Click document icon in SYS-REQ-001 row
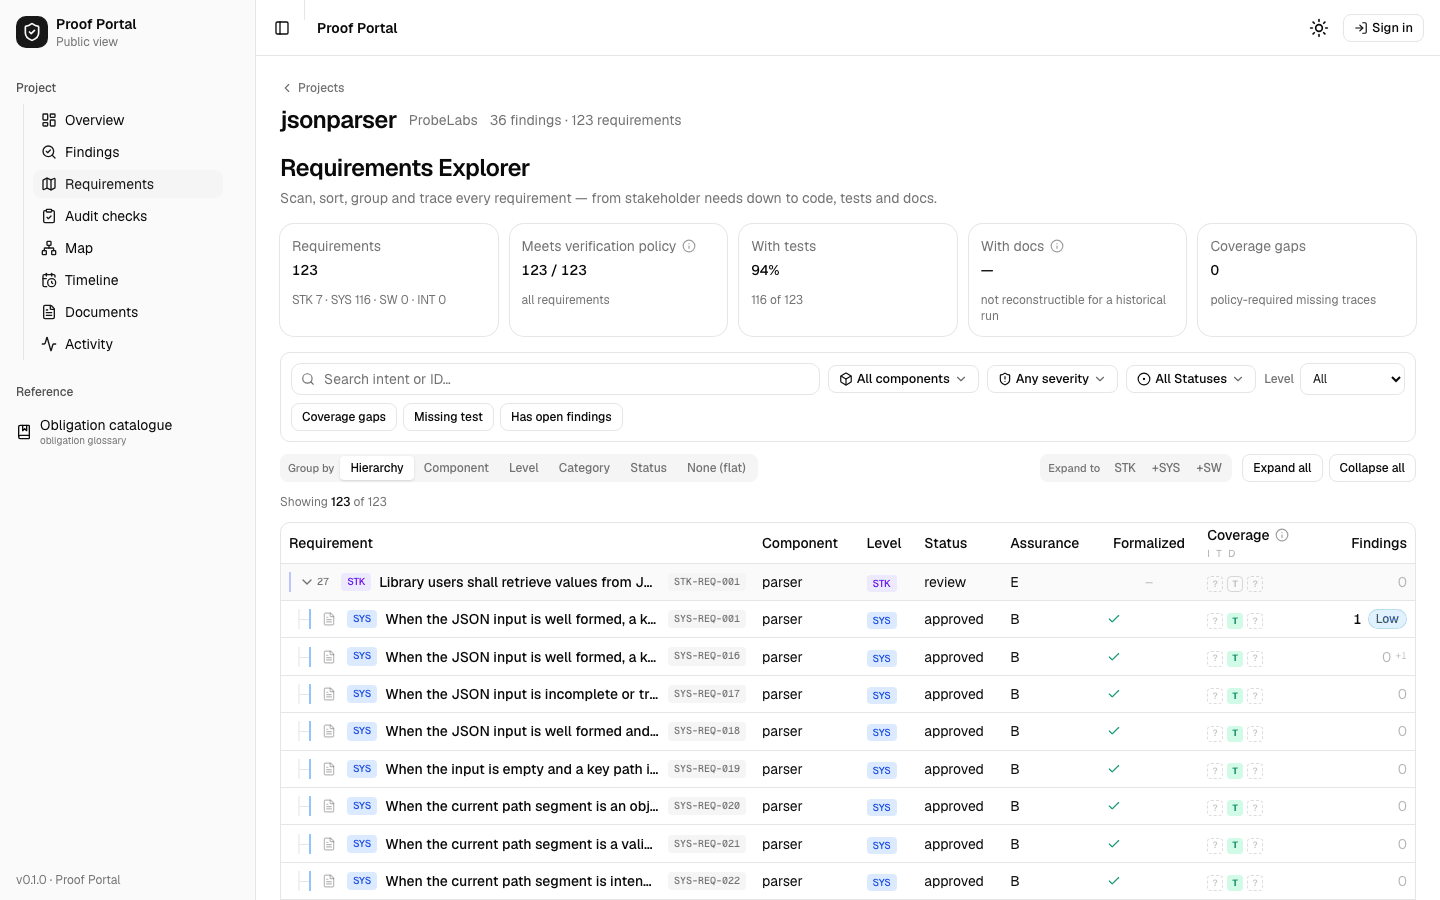The image size is (1440, 900). [329, 620]
